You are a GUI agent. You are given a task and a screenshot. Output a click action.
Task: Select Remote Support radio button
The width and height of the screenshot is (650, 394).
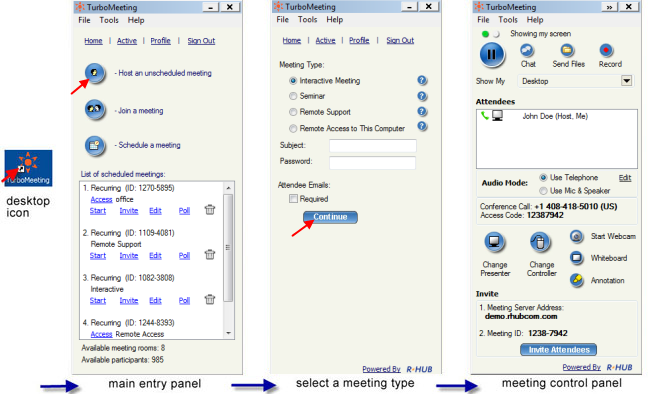point(293,112)
